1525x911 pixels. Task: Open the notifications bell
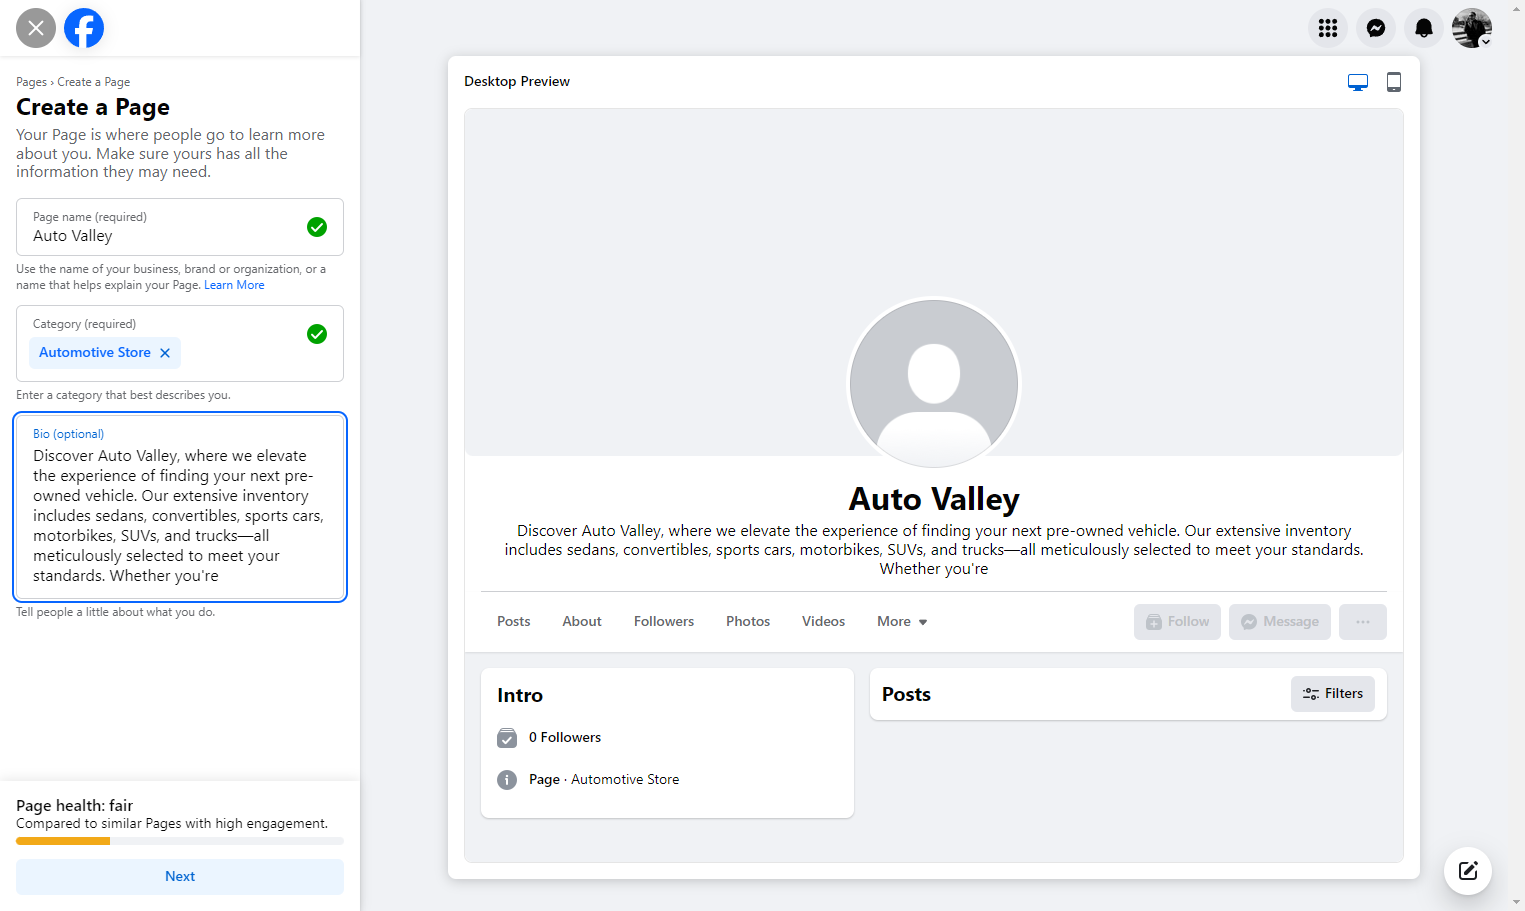click(1424, 28)
